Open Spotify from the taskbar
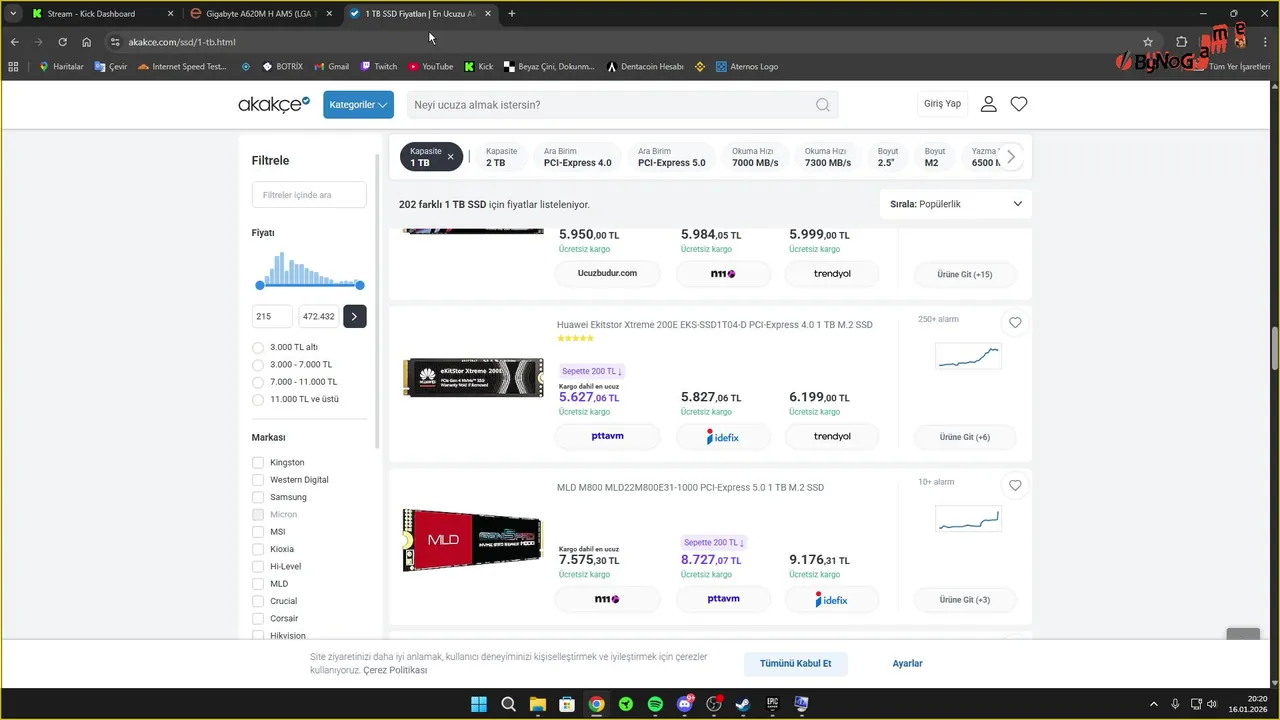1280x720 pixels. point(655,704)
